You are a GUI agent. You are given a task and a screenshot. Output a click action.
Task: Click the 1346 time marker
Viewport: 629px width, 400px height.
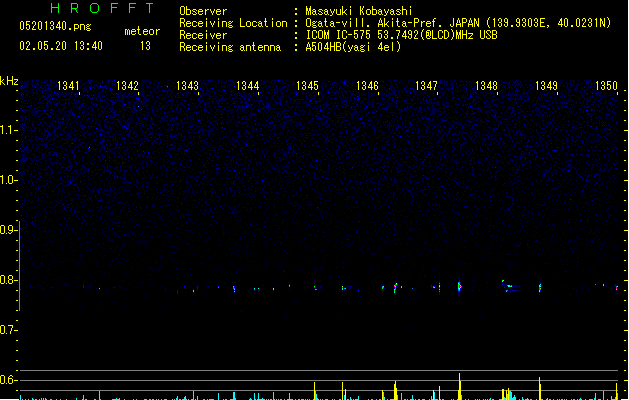tap(367, 86)
